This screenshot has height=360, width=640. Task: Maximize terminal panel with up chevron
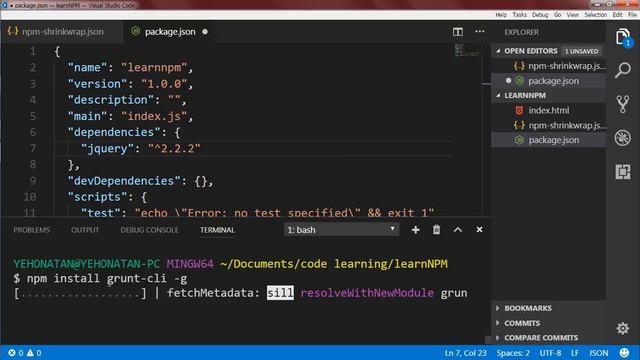pyautogui.click(x=458, y=230)
